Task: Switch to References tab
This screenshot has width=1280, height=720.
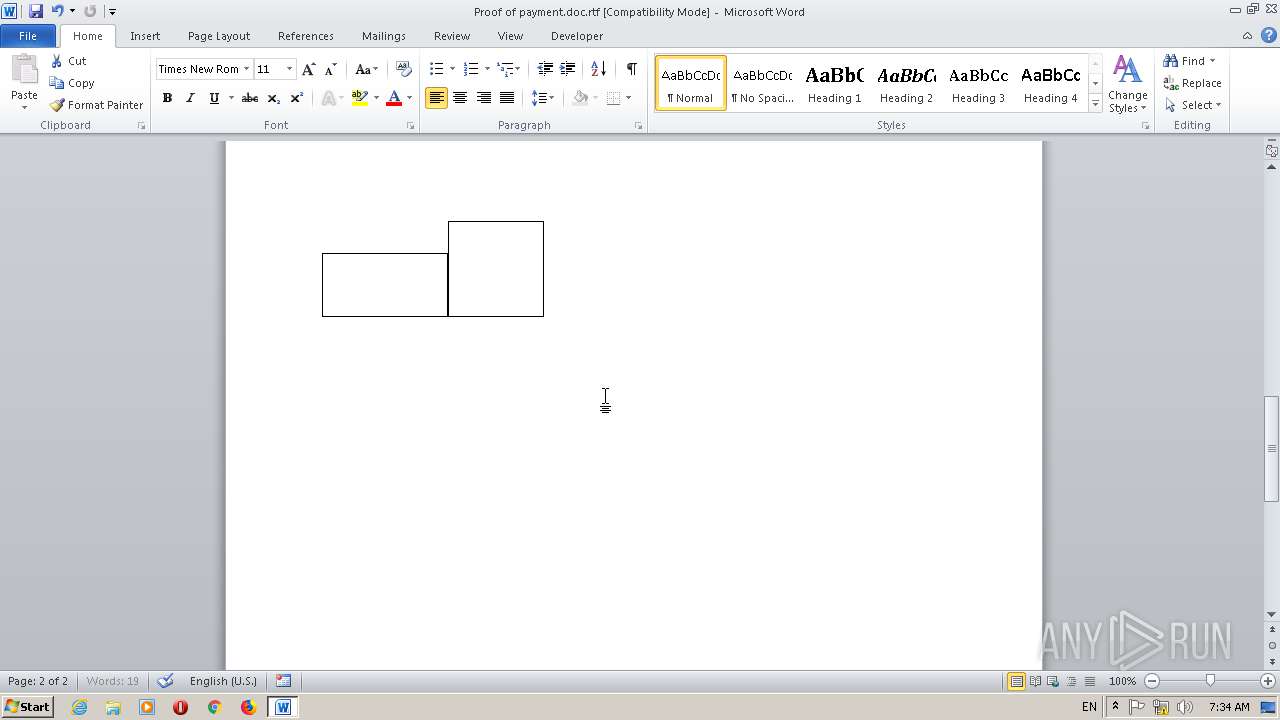Action: [306, 36]
